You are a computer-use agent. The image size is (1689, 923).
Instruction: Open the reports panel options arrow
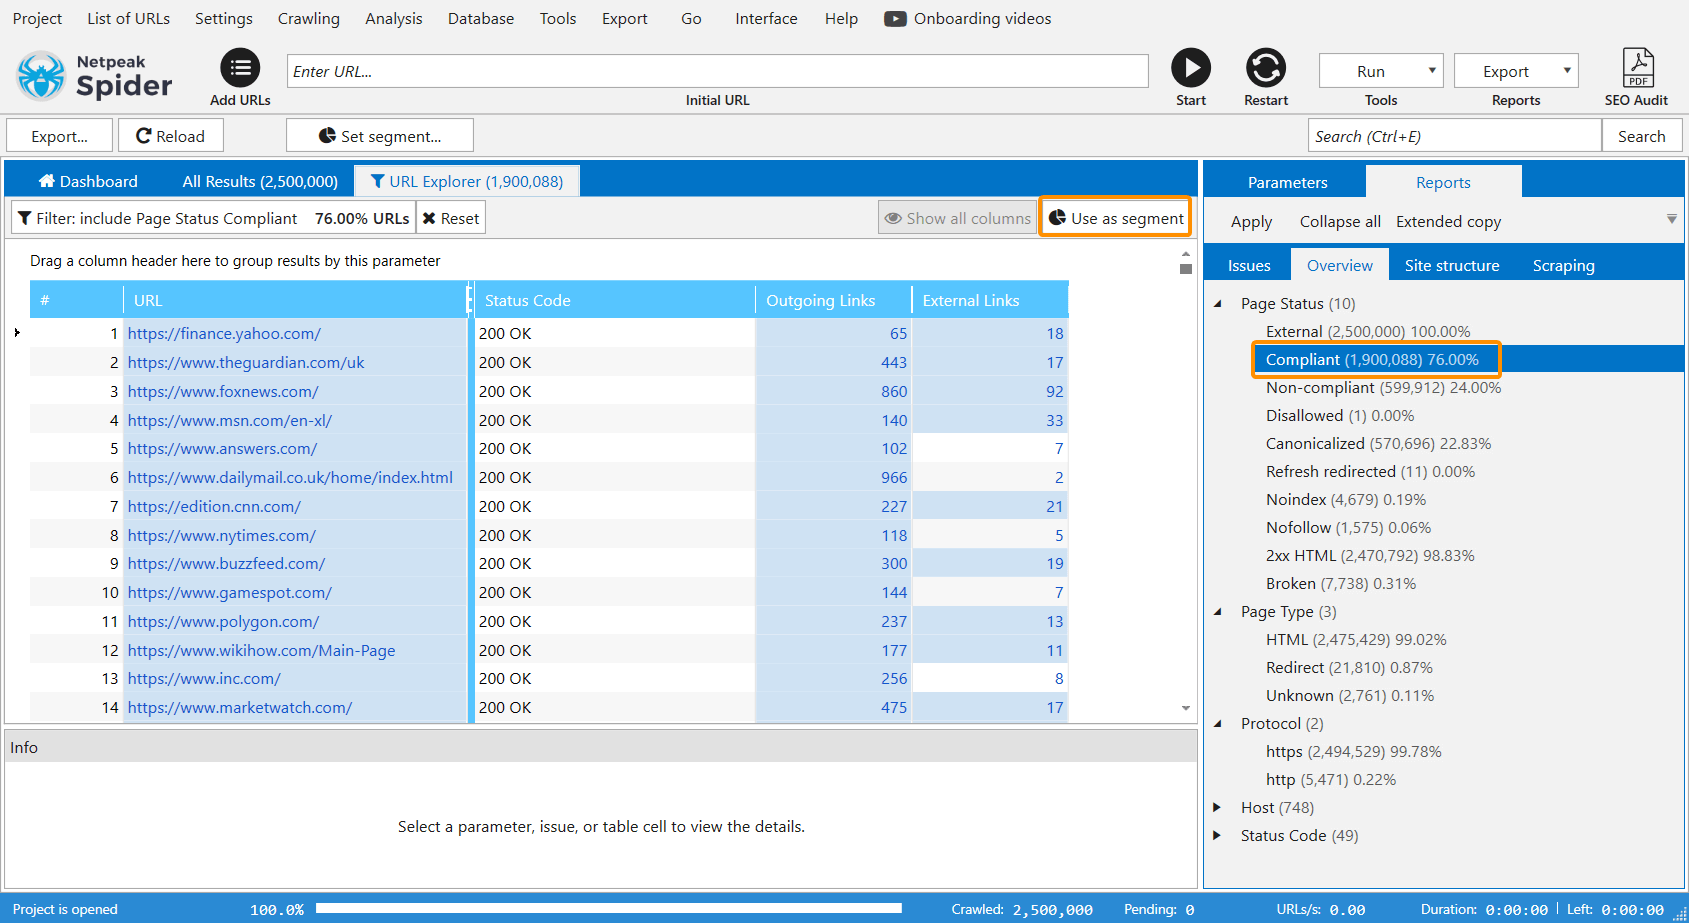pyautogui.click(x=1672, y=219)
